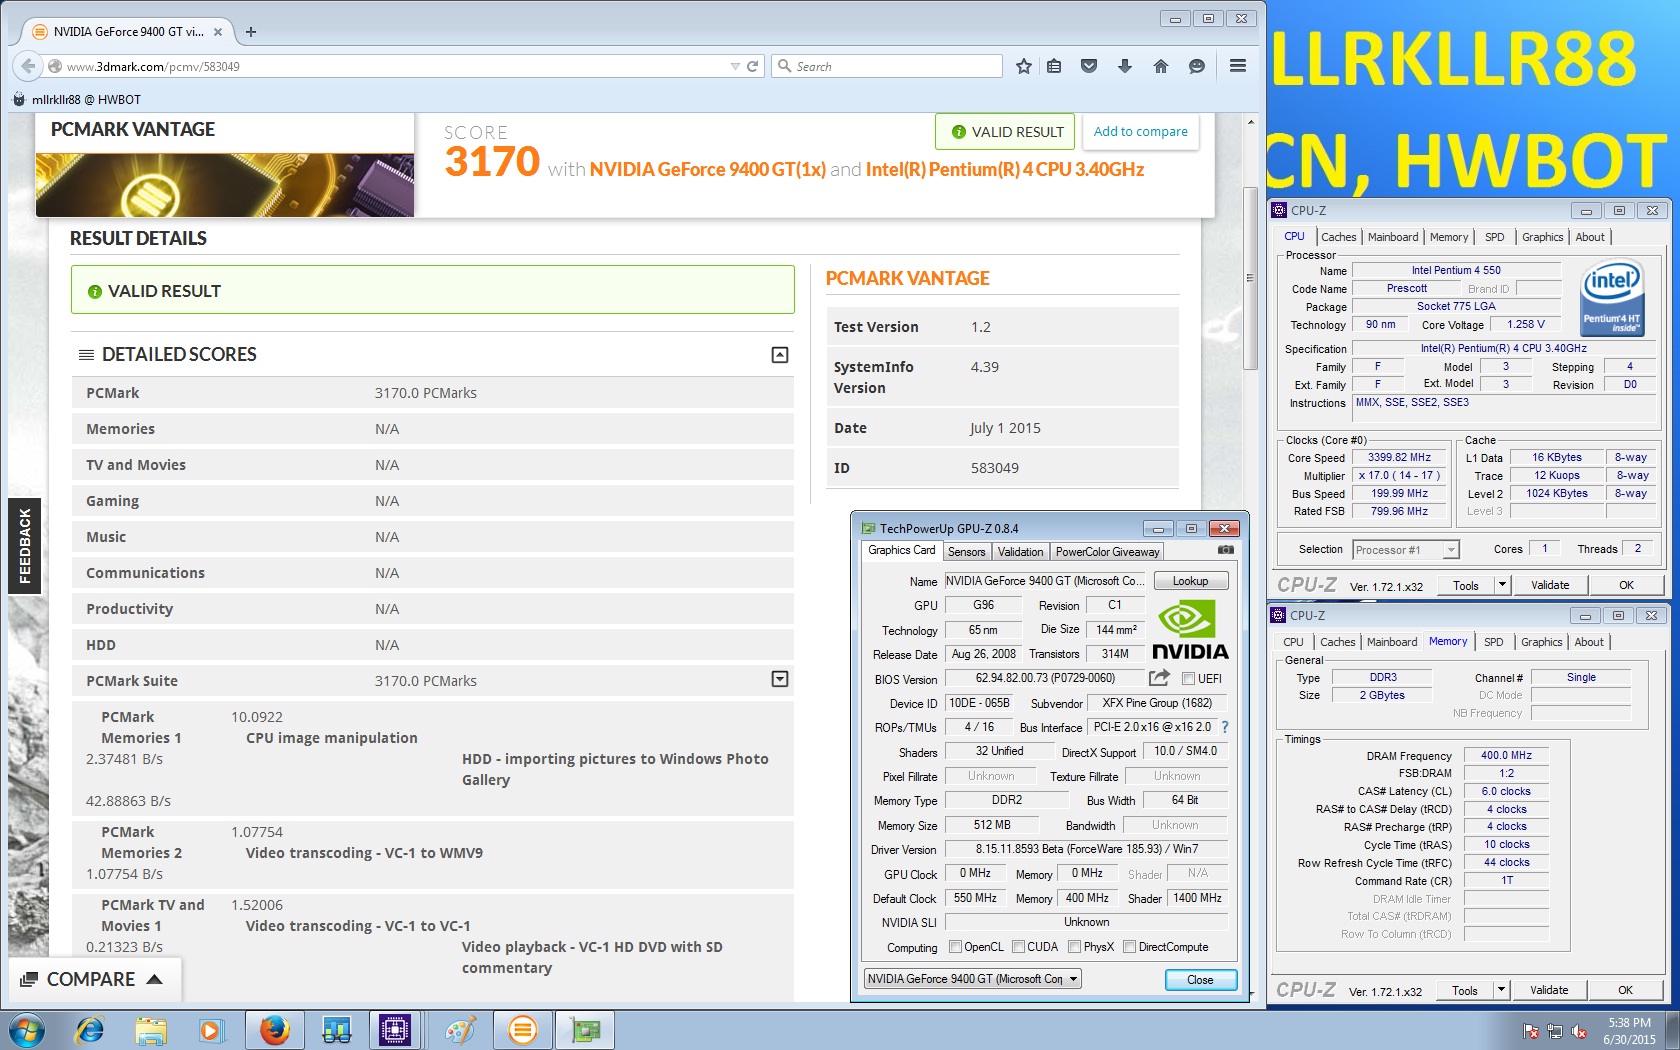Click OK in lower CPU-Z window

(1625, 990)
